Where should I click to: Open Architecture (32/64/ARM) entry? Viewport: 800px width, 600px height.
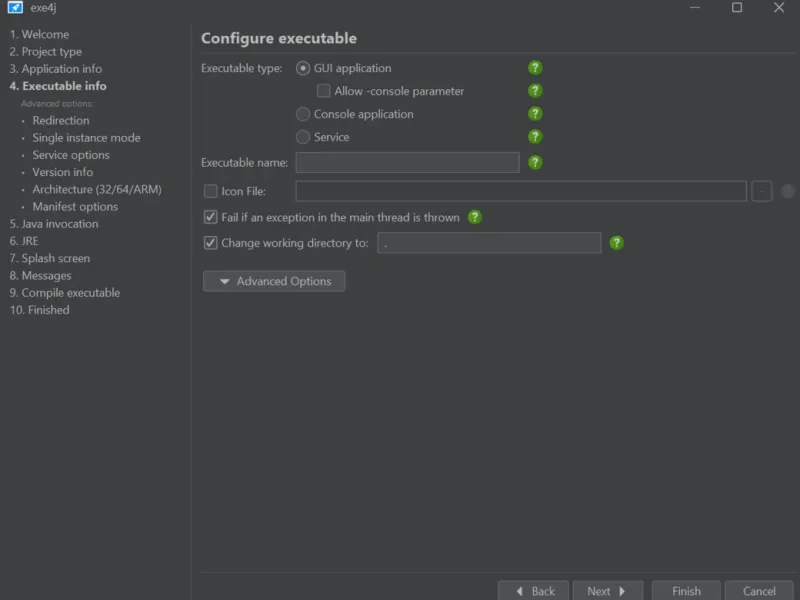[x=97, y=190]
